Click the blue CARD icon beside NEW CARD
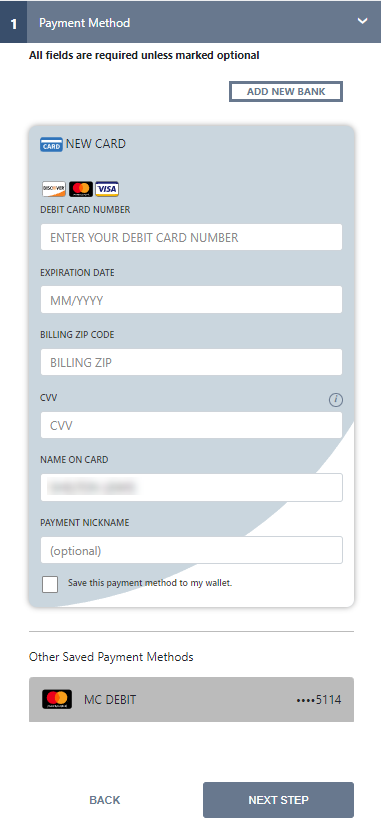This screenshot has width=381, height=825. pyautogui.click(x=51, y=144)
